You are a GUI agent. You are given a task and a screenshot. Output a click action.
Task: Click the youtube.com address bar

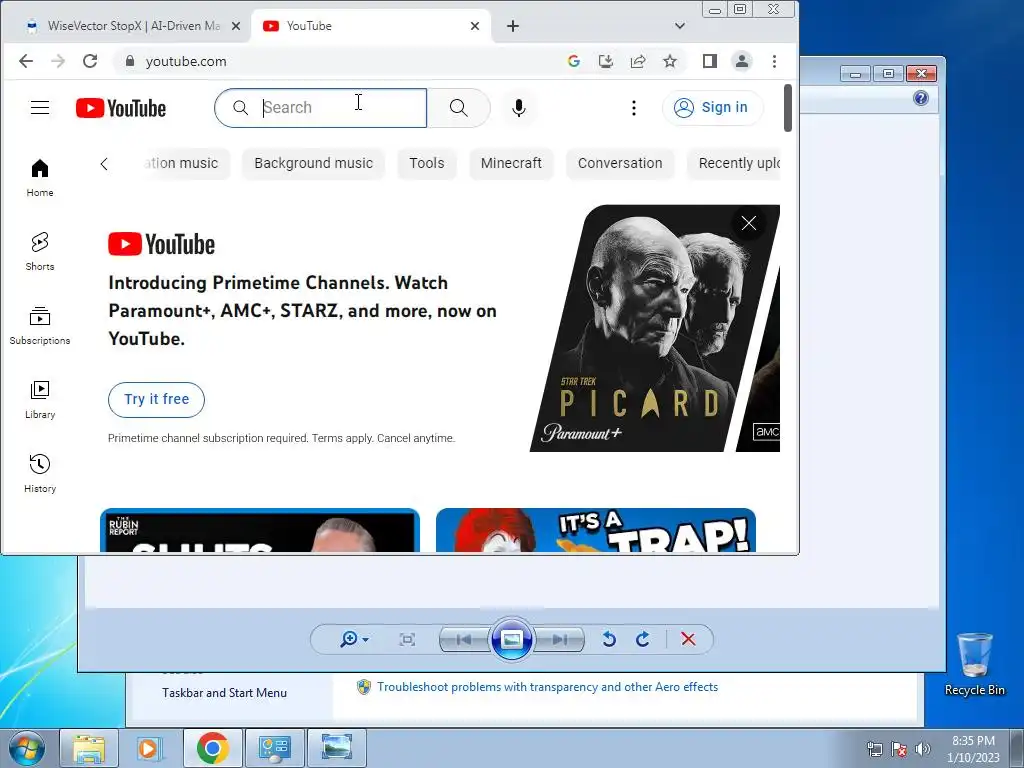tap(340, 61)
